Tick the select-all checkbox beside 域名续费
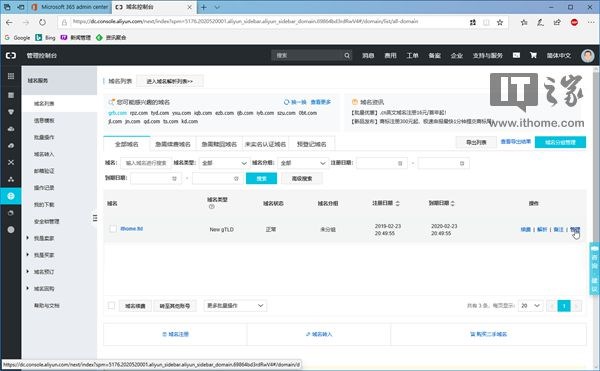The height and width of the screenshot is (371, 600). pos(111,306)
